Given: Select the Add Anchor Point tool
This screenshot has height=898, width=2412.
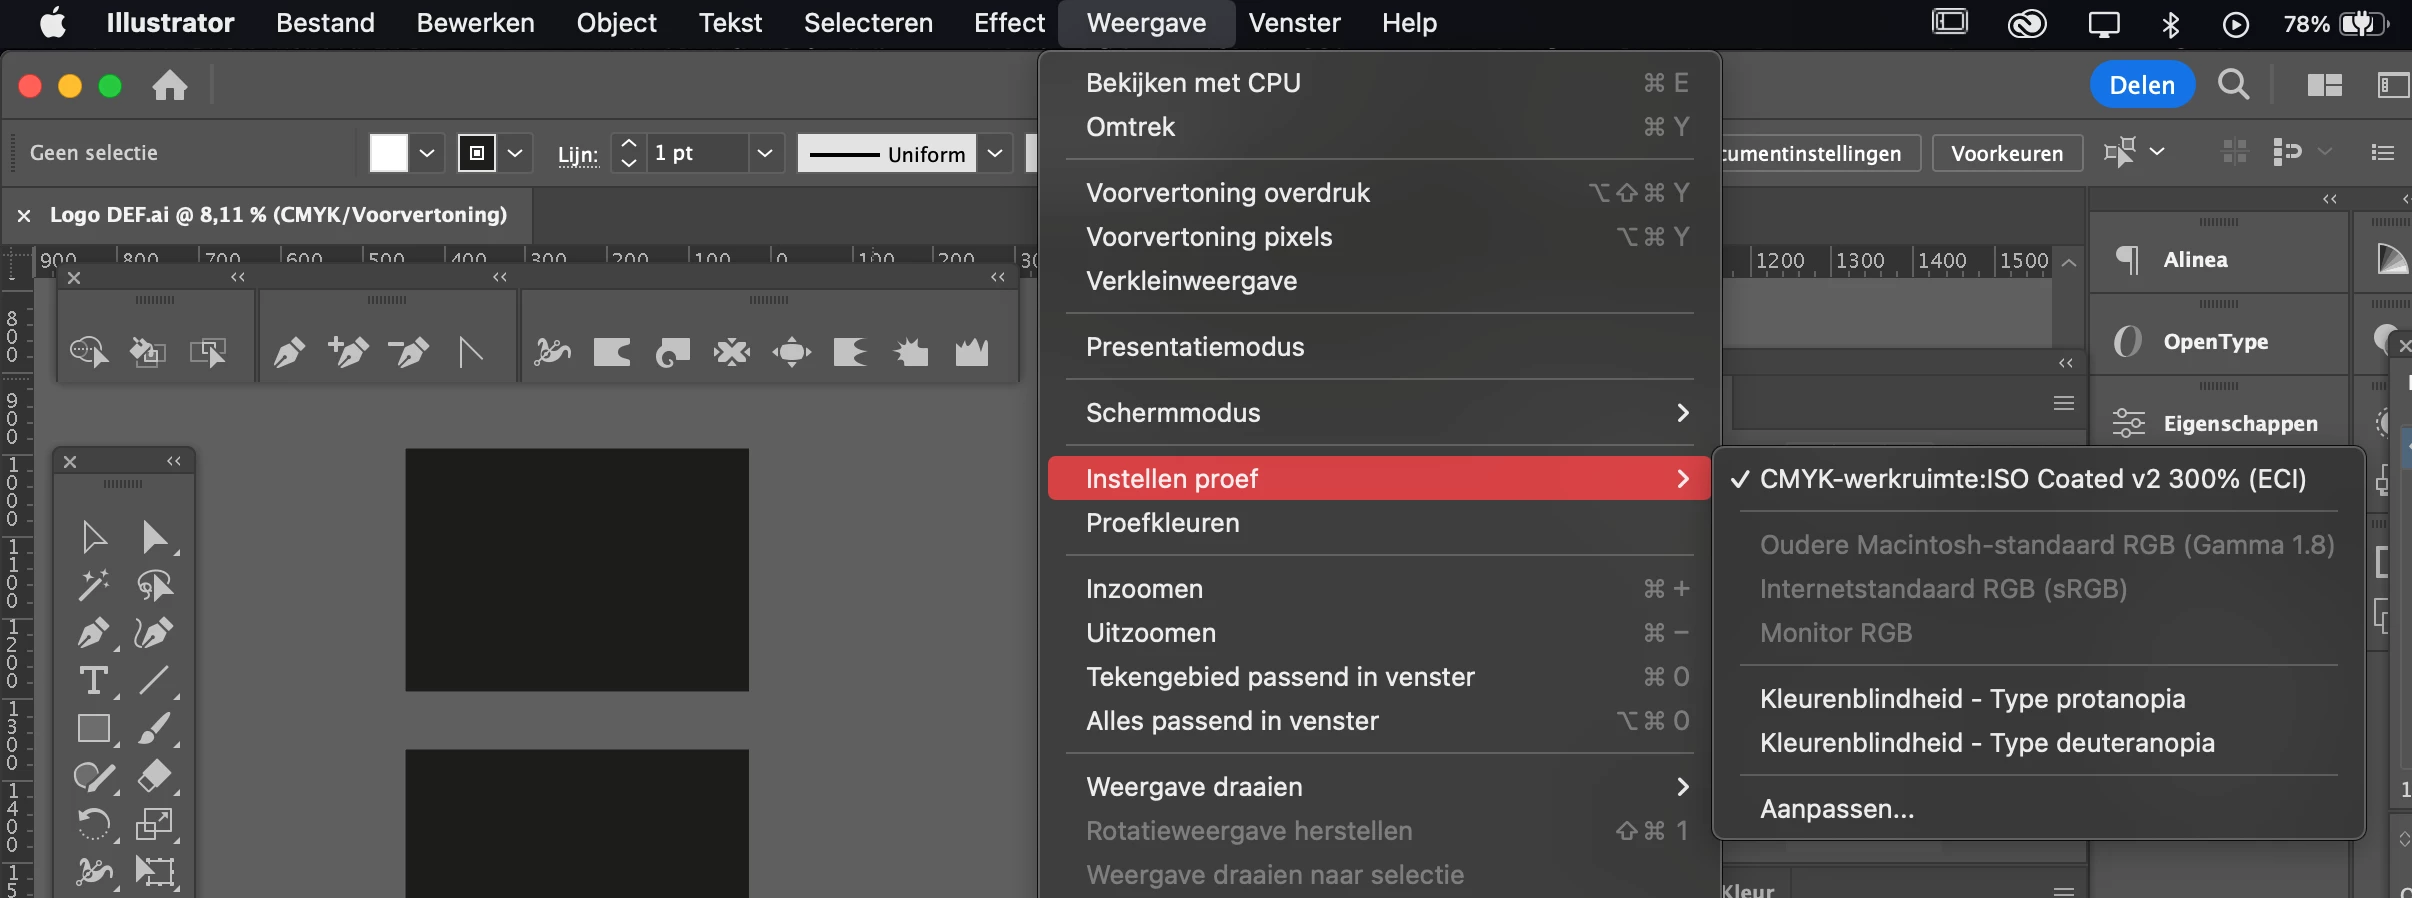Looking at the screenshot, I should (349, 352).
